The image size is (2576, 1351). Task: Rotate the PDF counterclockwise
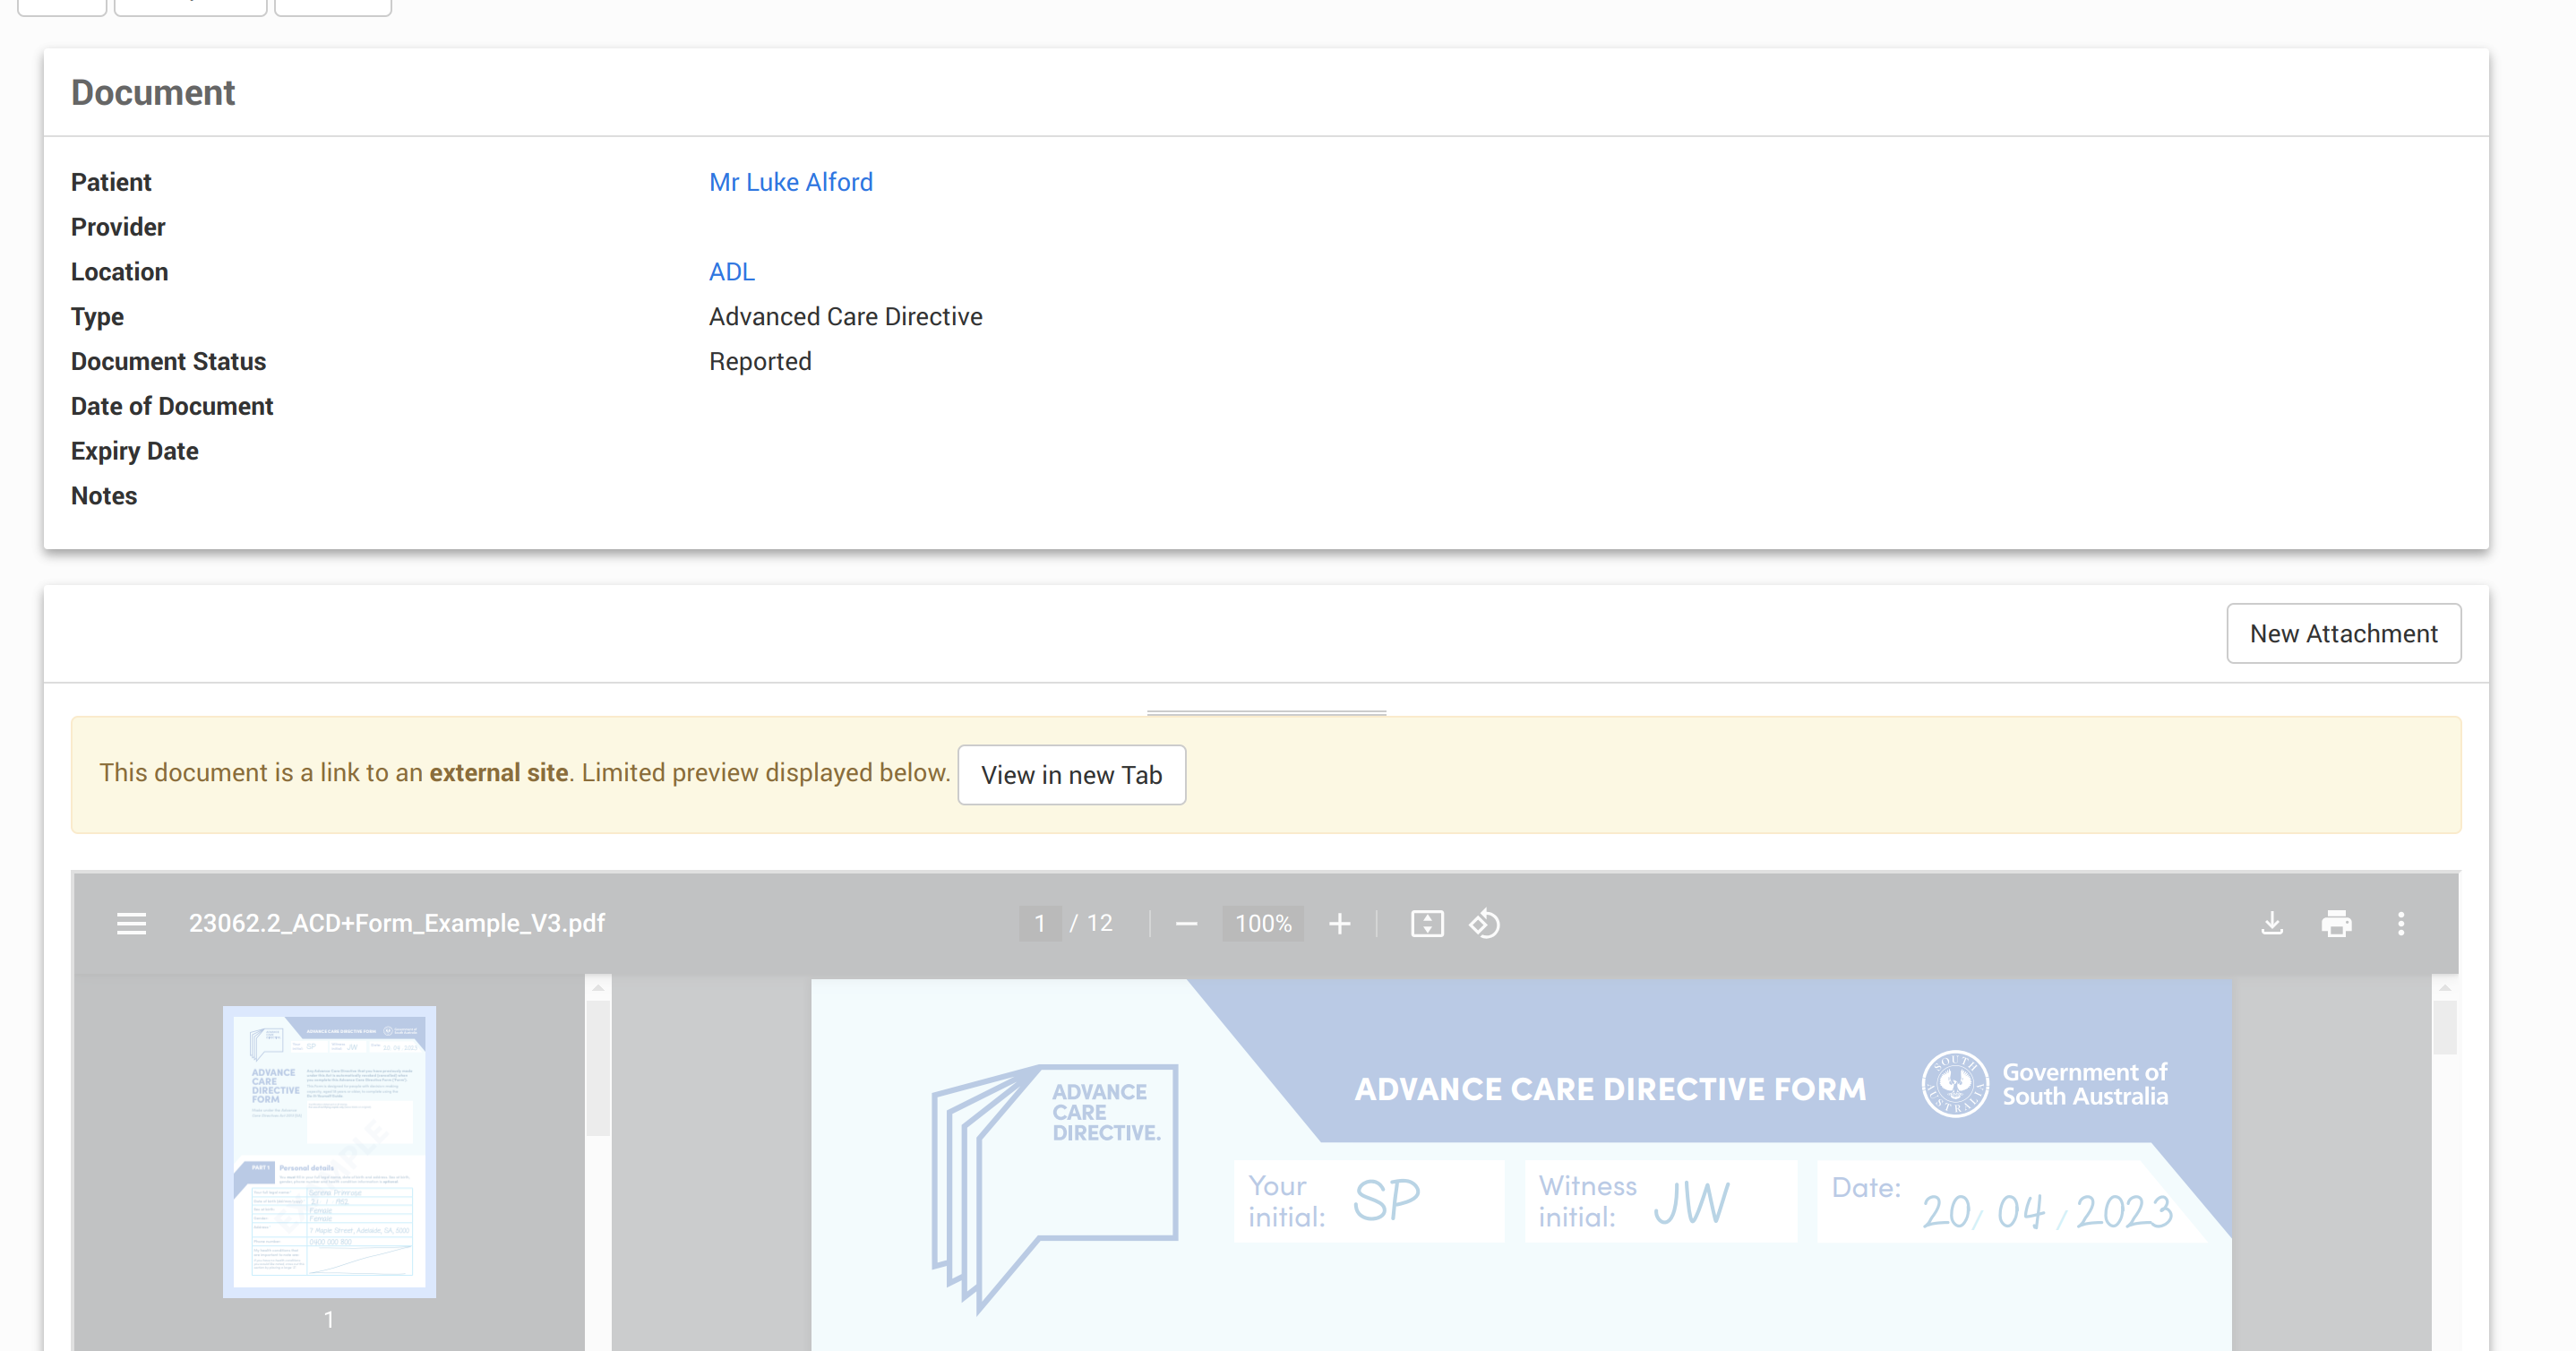point(1484,923)
